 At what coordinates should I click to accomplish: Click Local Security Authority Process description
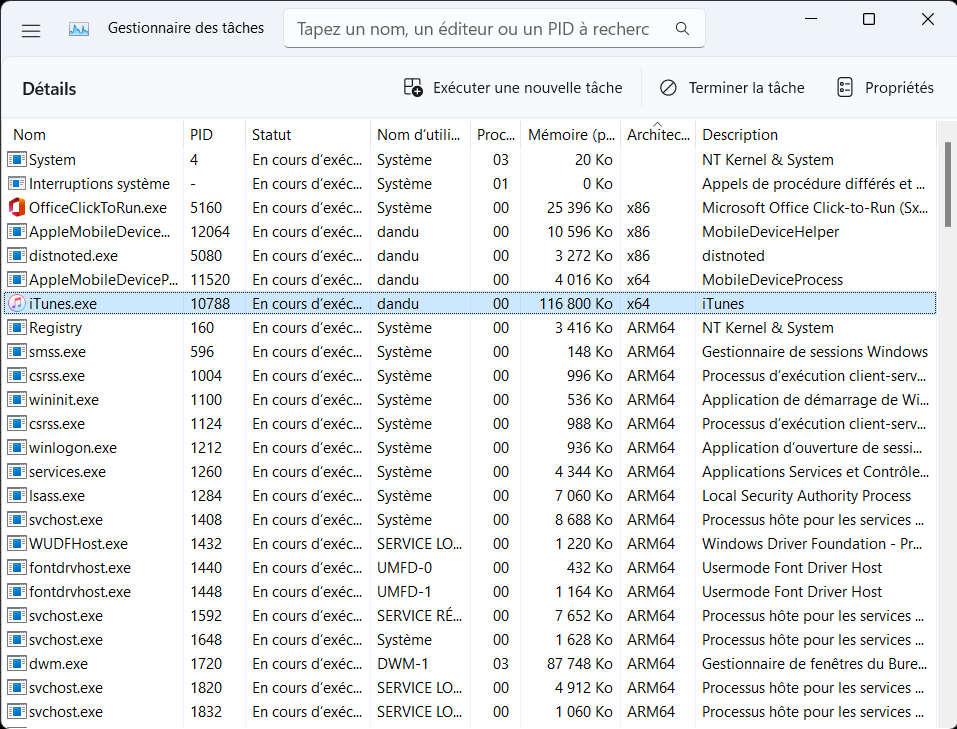point(806,496)
